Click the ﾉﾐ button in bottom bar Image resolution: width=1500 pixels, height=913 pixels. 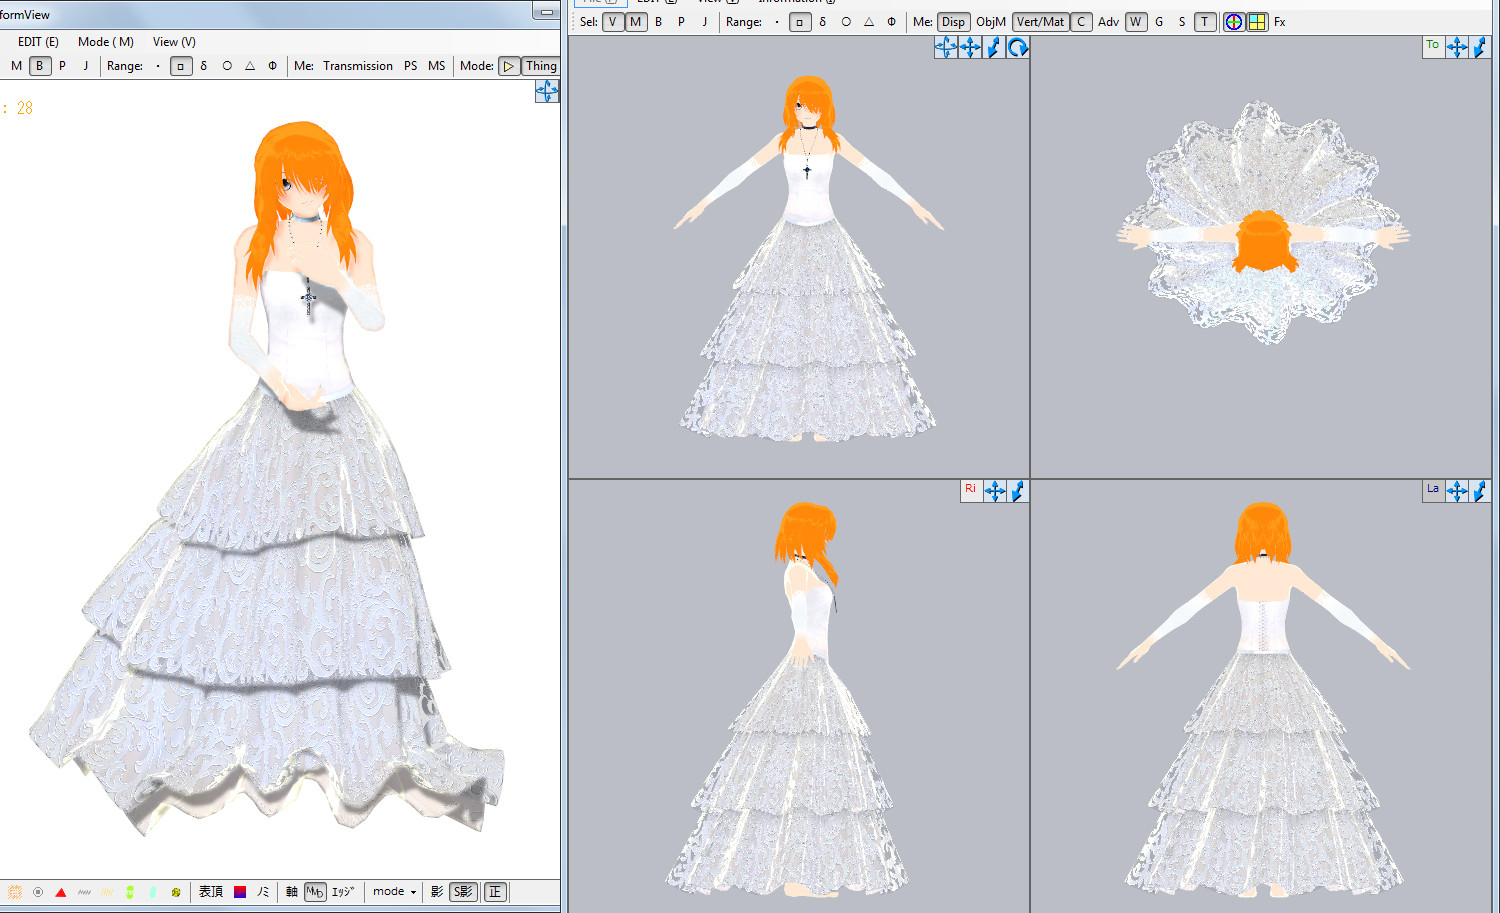263,892
